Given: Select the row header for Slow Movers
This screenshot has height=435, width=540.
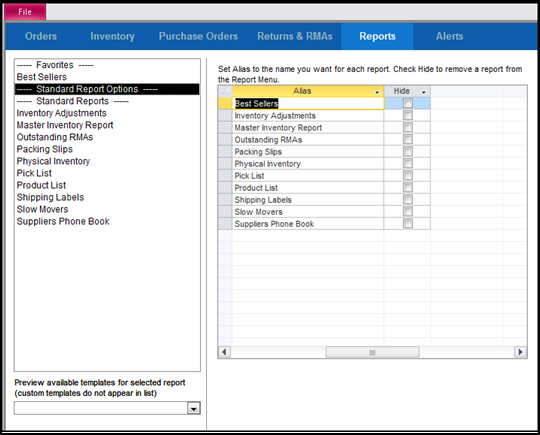Looking at the screenshot, I should [225, 212].
